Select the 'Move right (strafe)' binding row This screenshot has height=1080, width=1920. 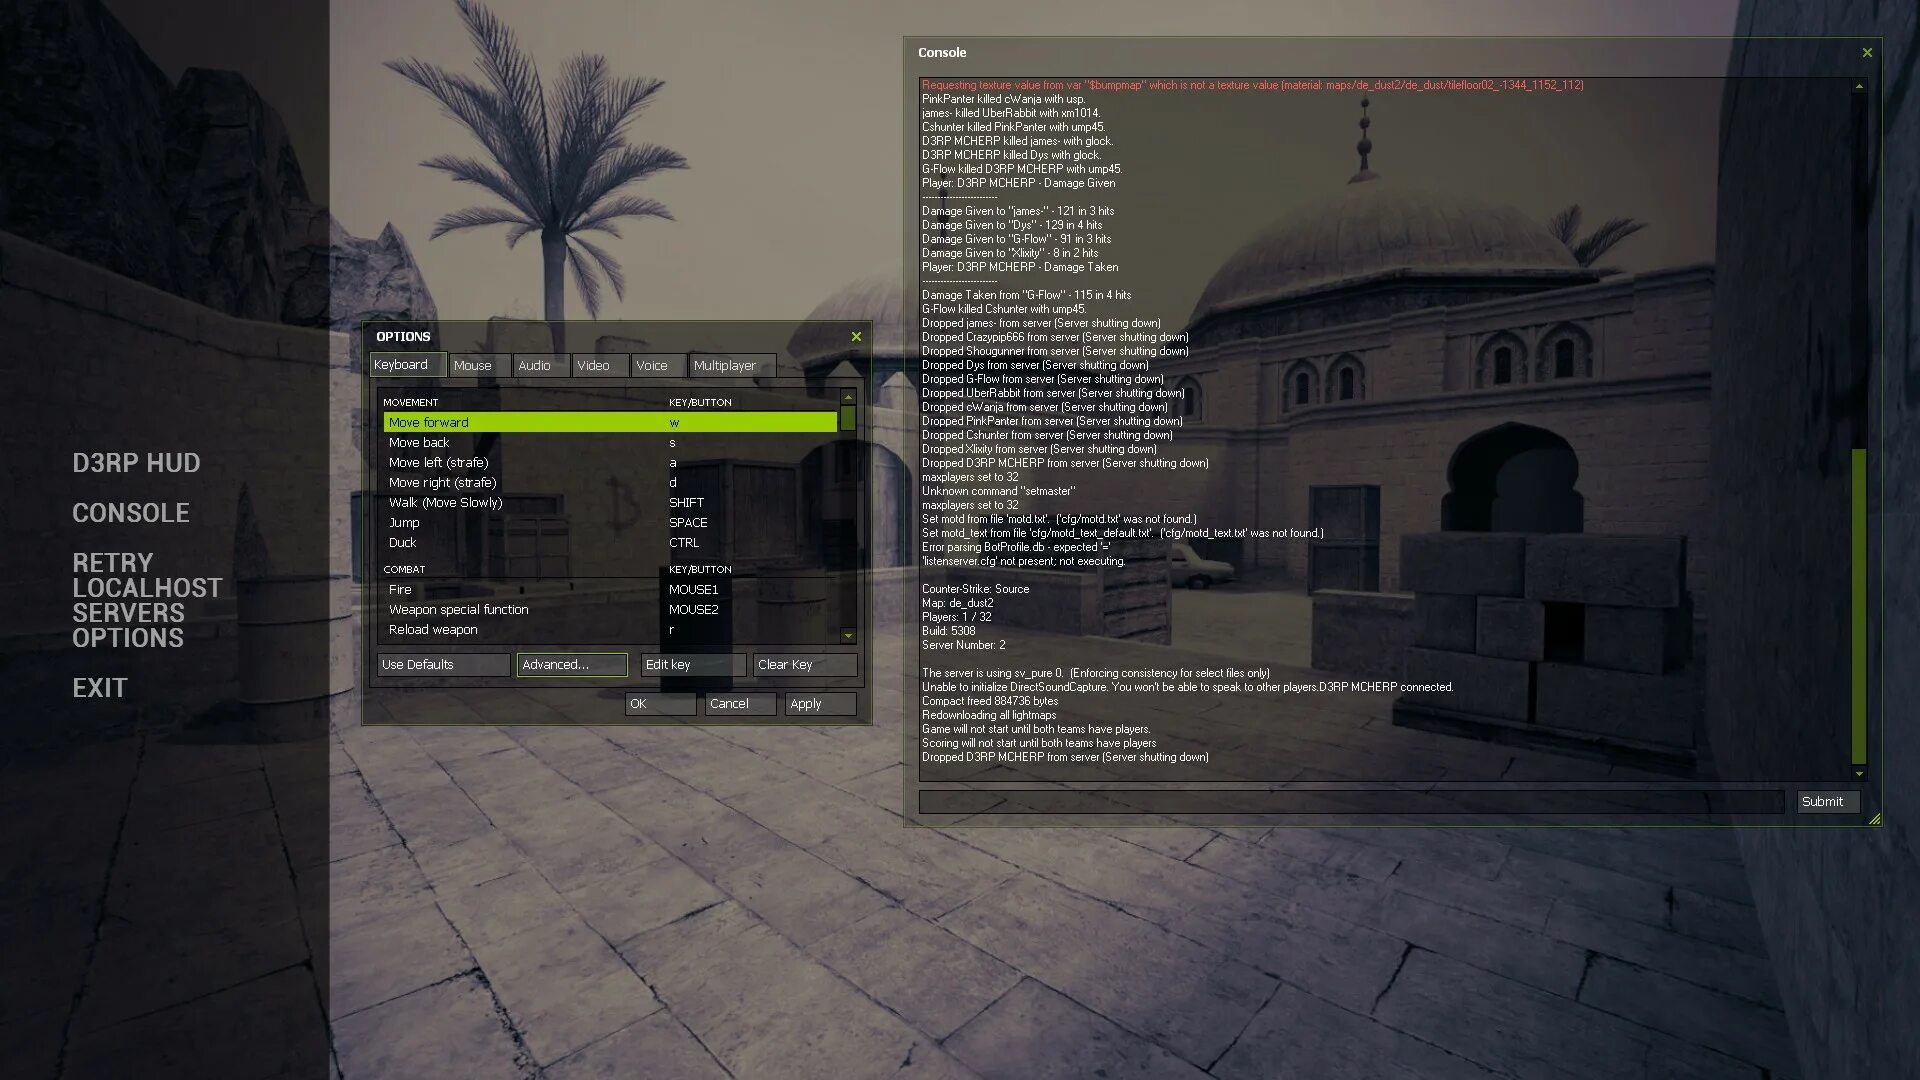click(610, 483)
